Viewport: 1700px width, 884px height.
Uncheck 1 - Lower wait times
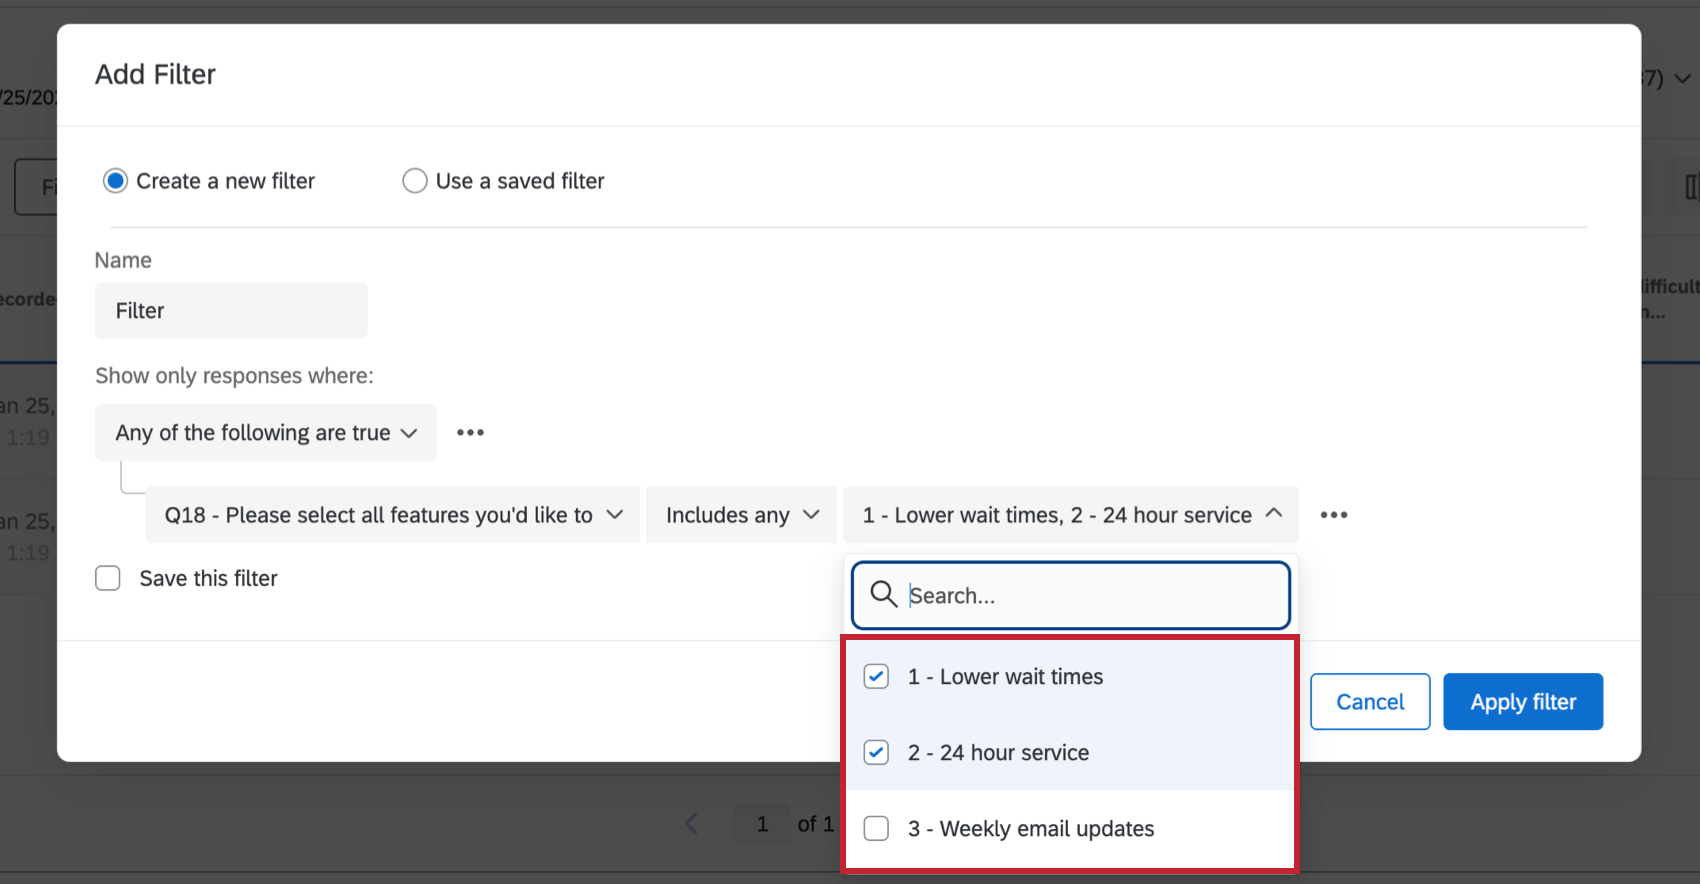pos(876,677)
